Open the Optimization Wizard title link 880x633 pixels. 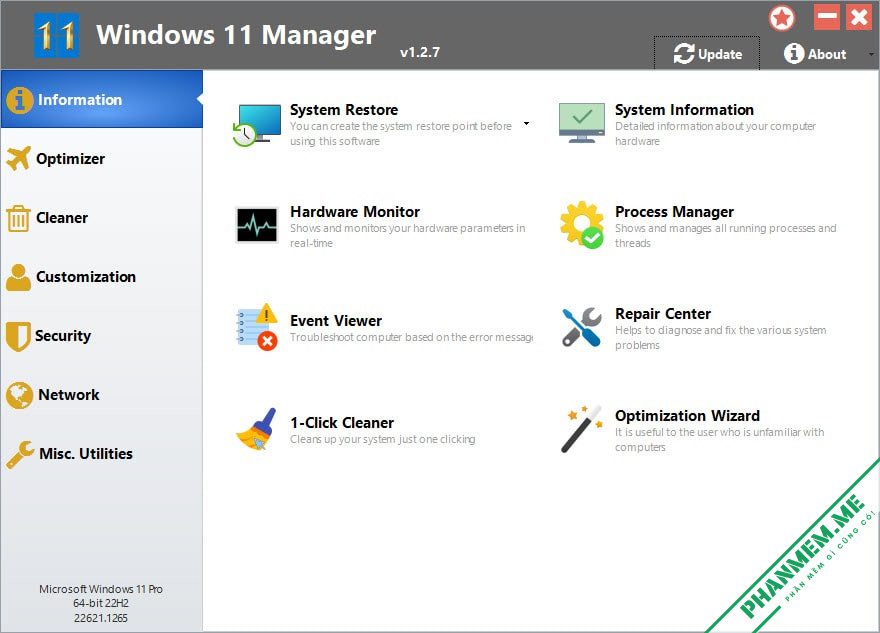688,416
